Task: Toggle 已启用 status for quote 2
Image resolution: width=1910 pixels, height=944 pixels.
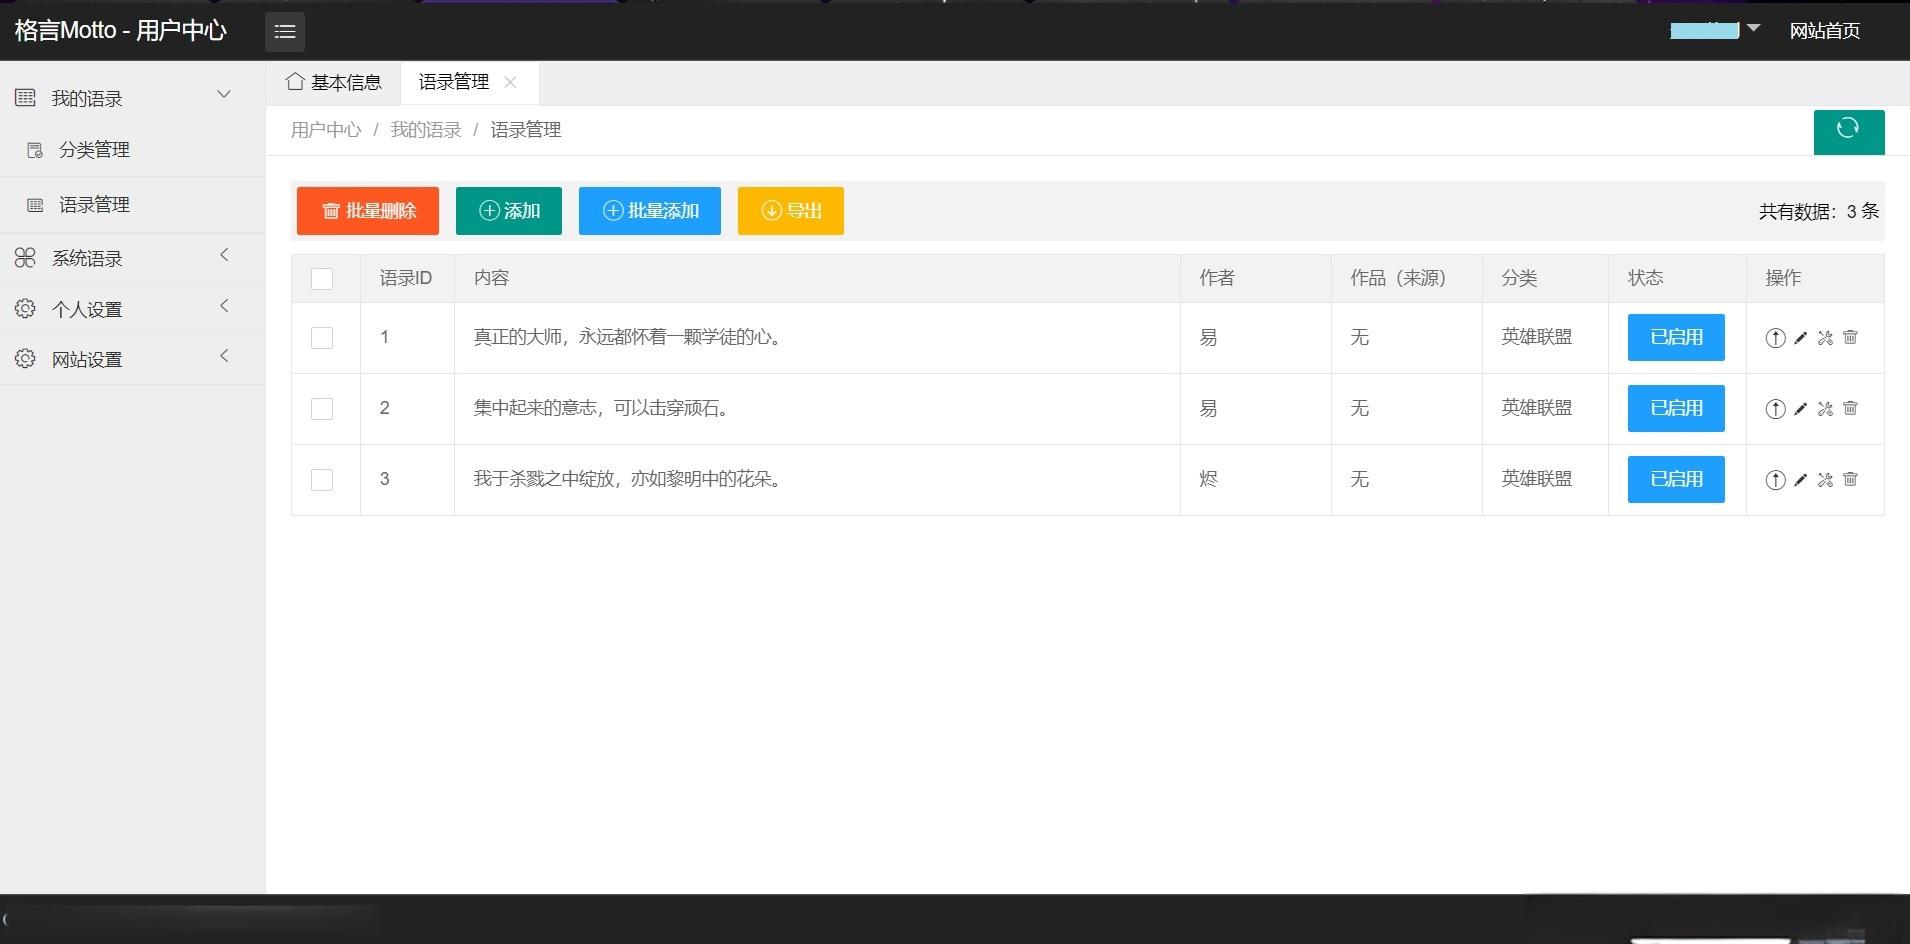Action: point(1676,409)
